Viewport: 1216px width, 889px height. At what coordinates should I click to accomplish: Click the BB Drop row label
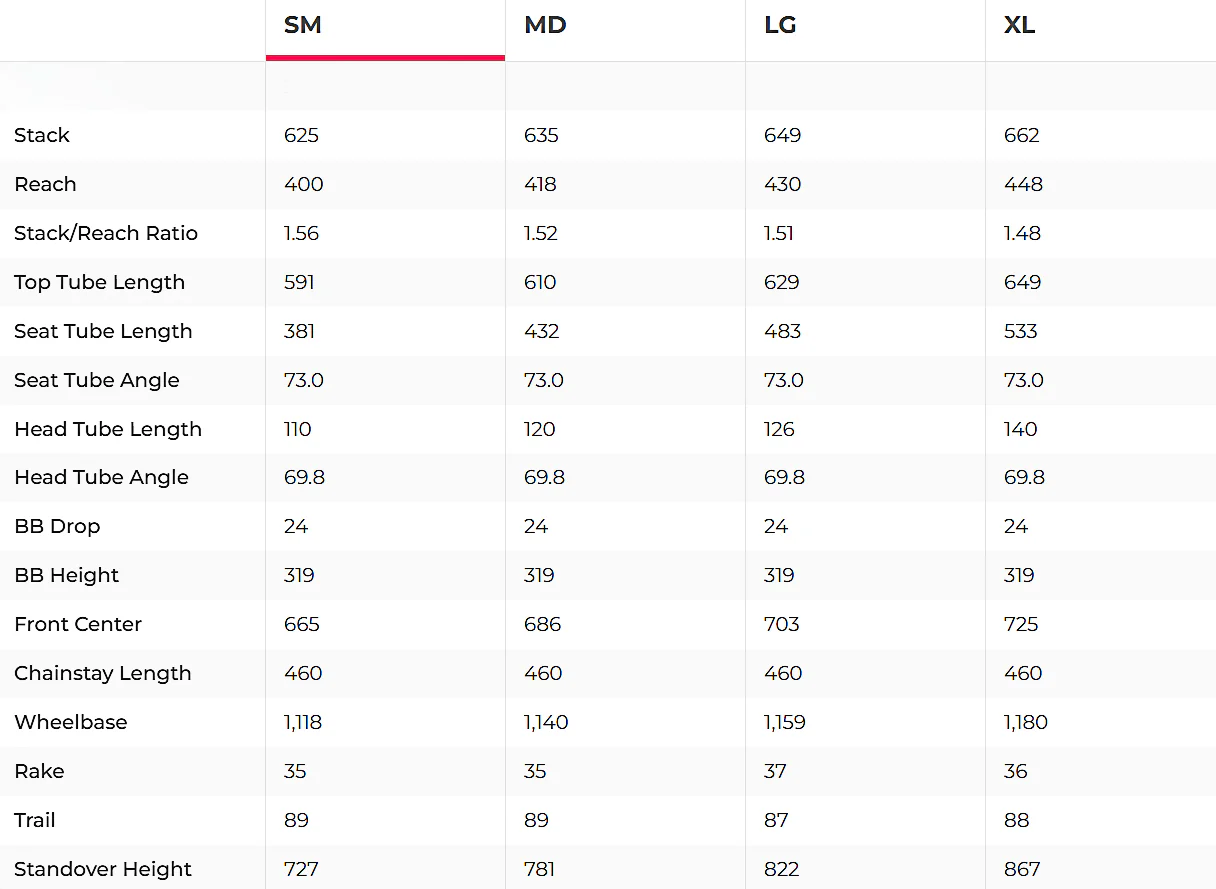(57, 526)
